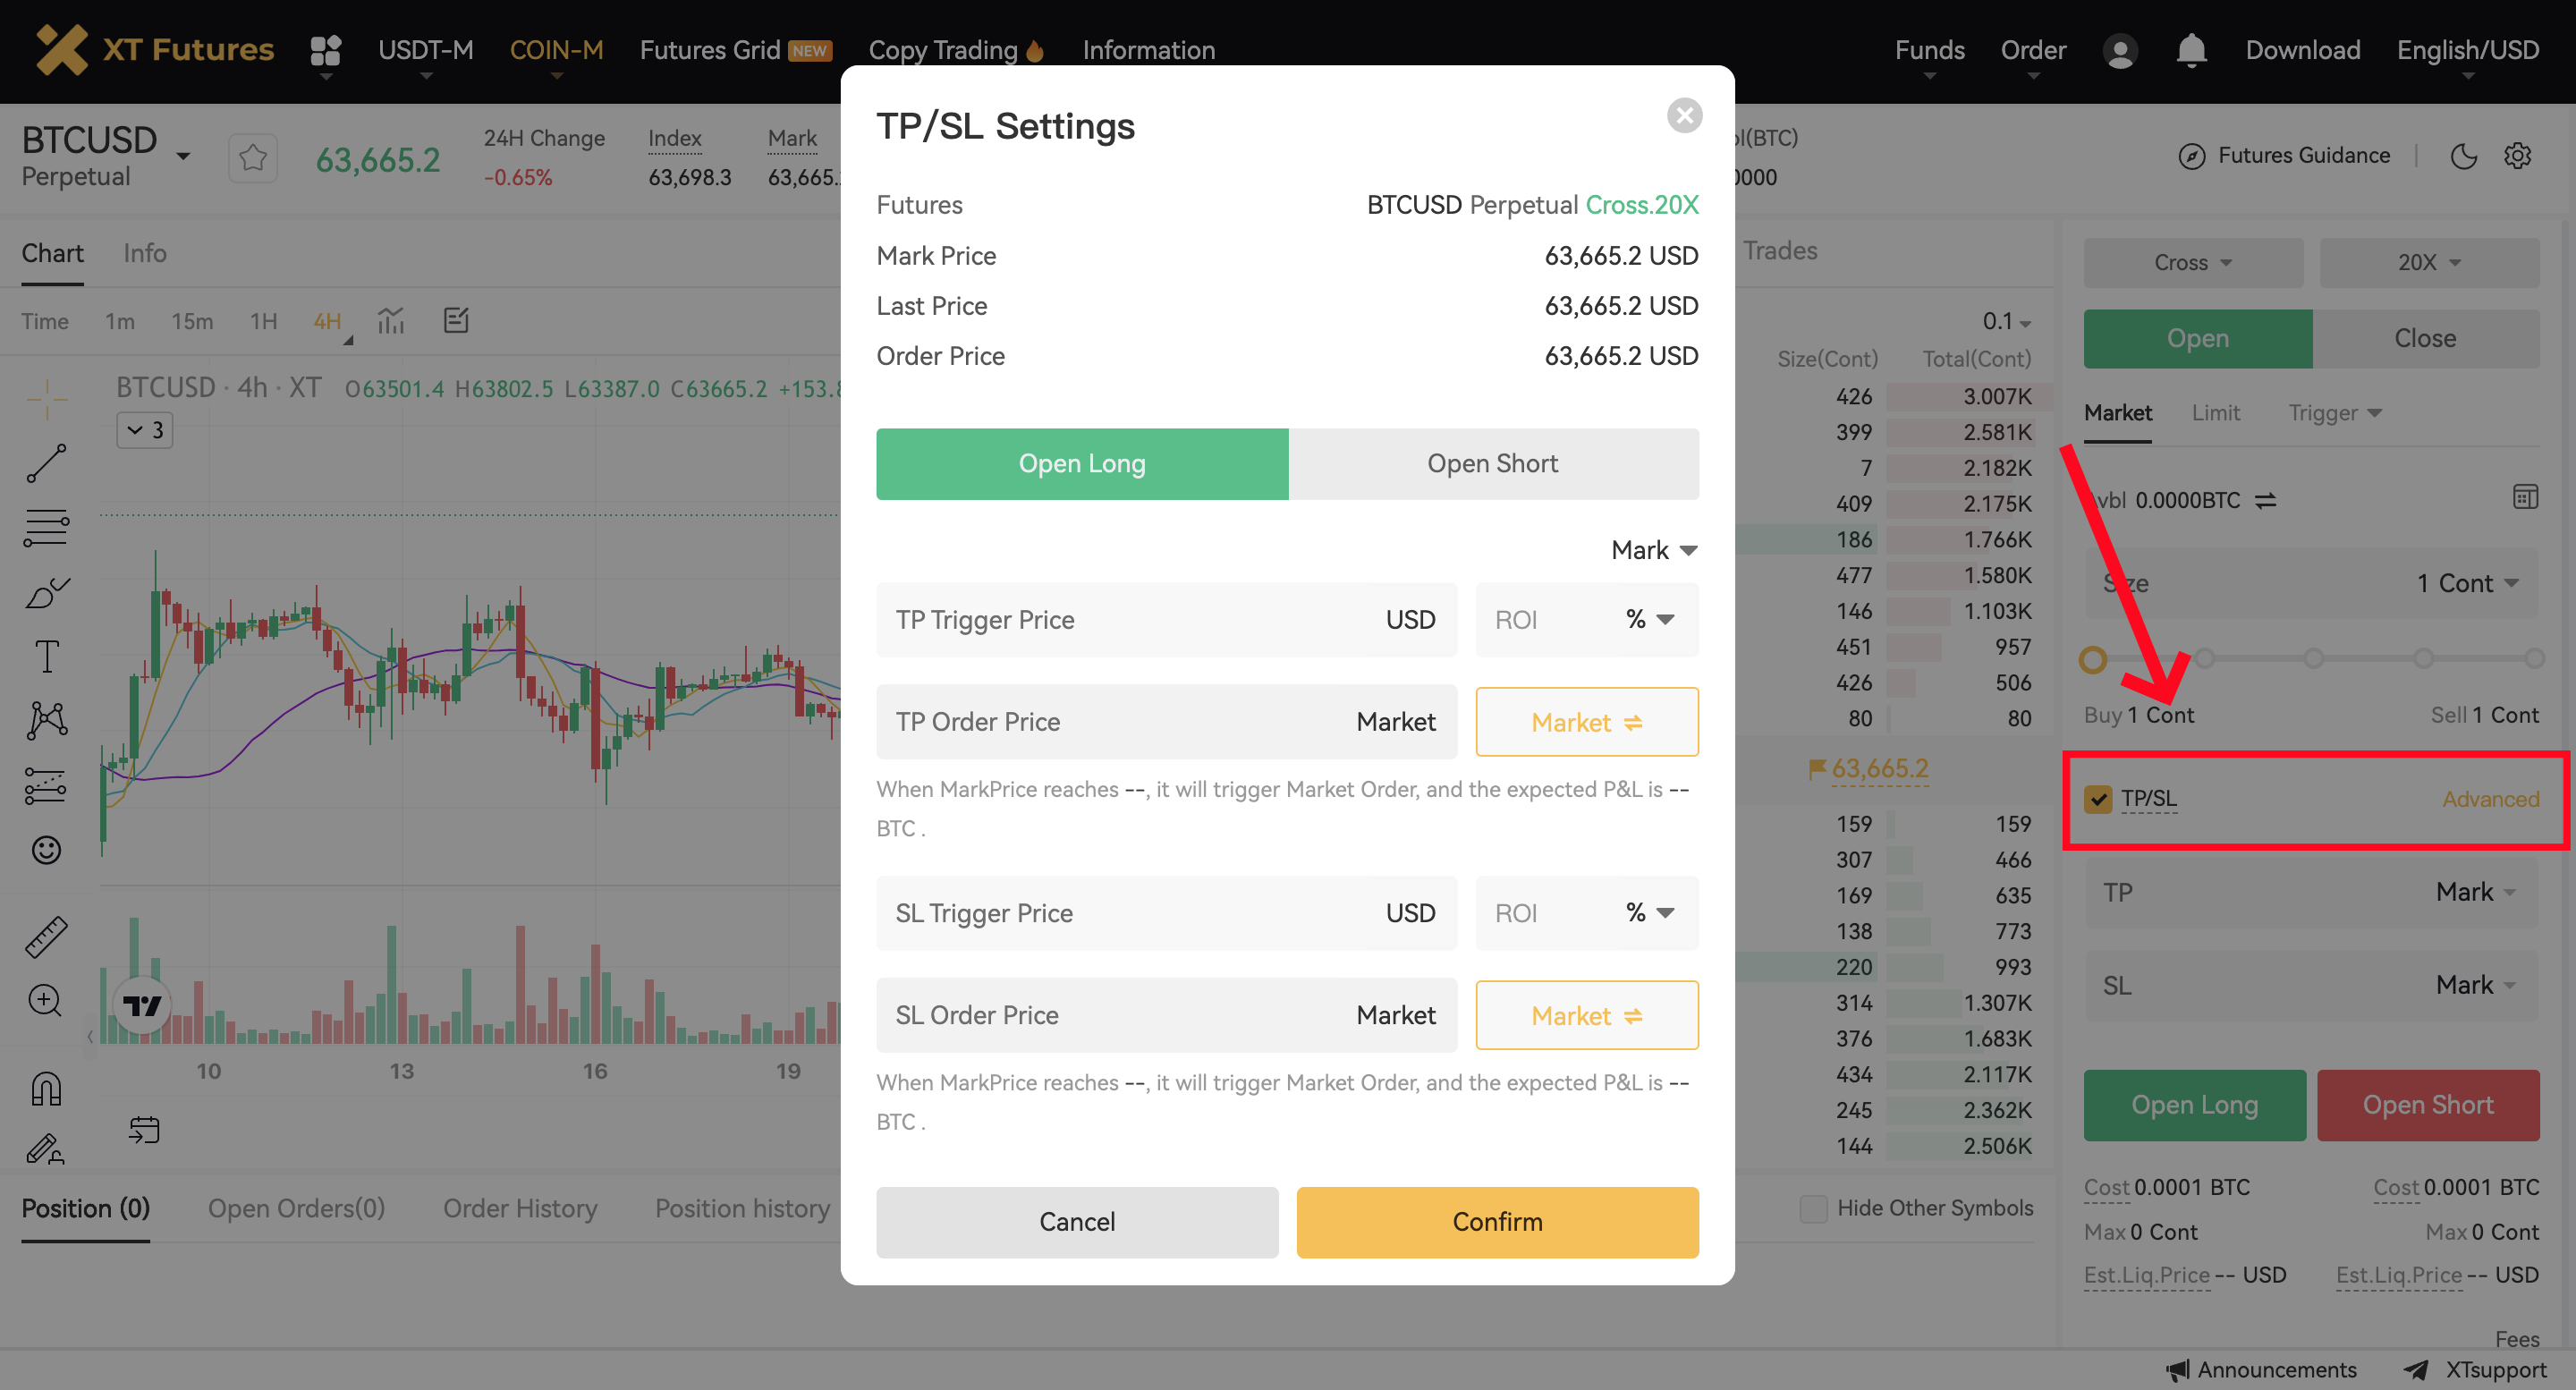Open the calculator icon

click(x=2525, y=497)
